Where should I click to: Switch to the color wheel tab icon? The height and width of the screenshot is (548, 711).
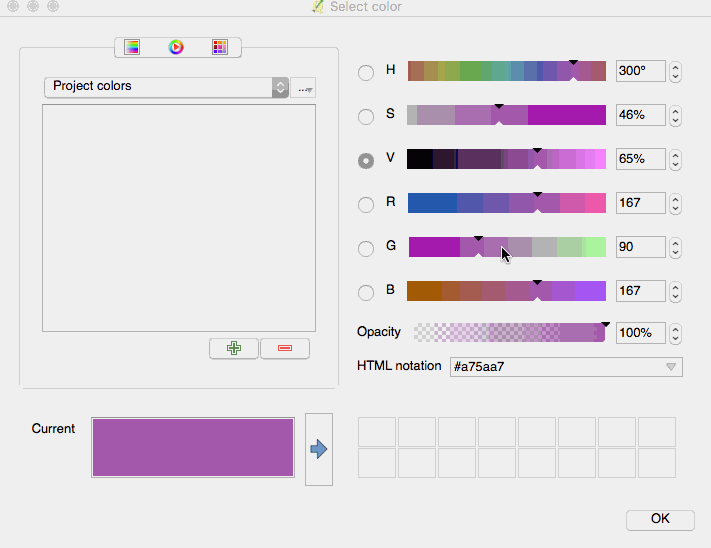[x=176, y=47]
